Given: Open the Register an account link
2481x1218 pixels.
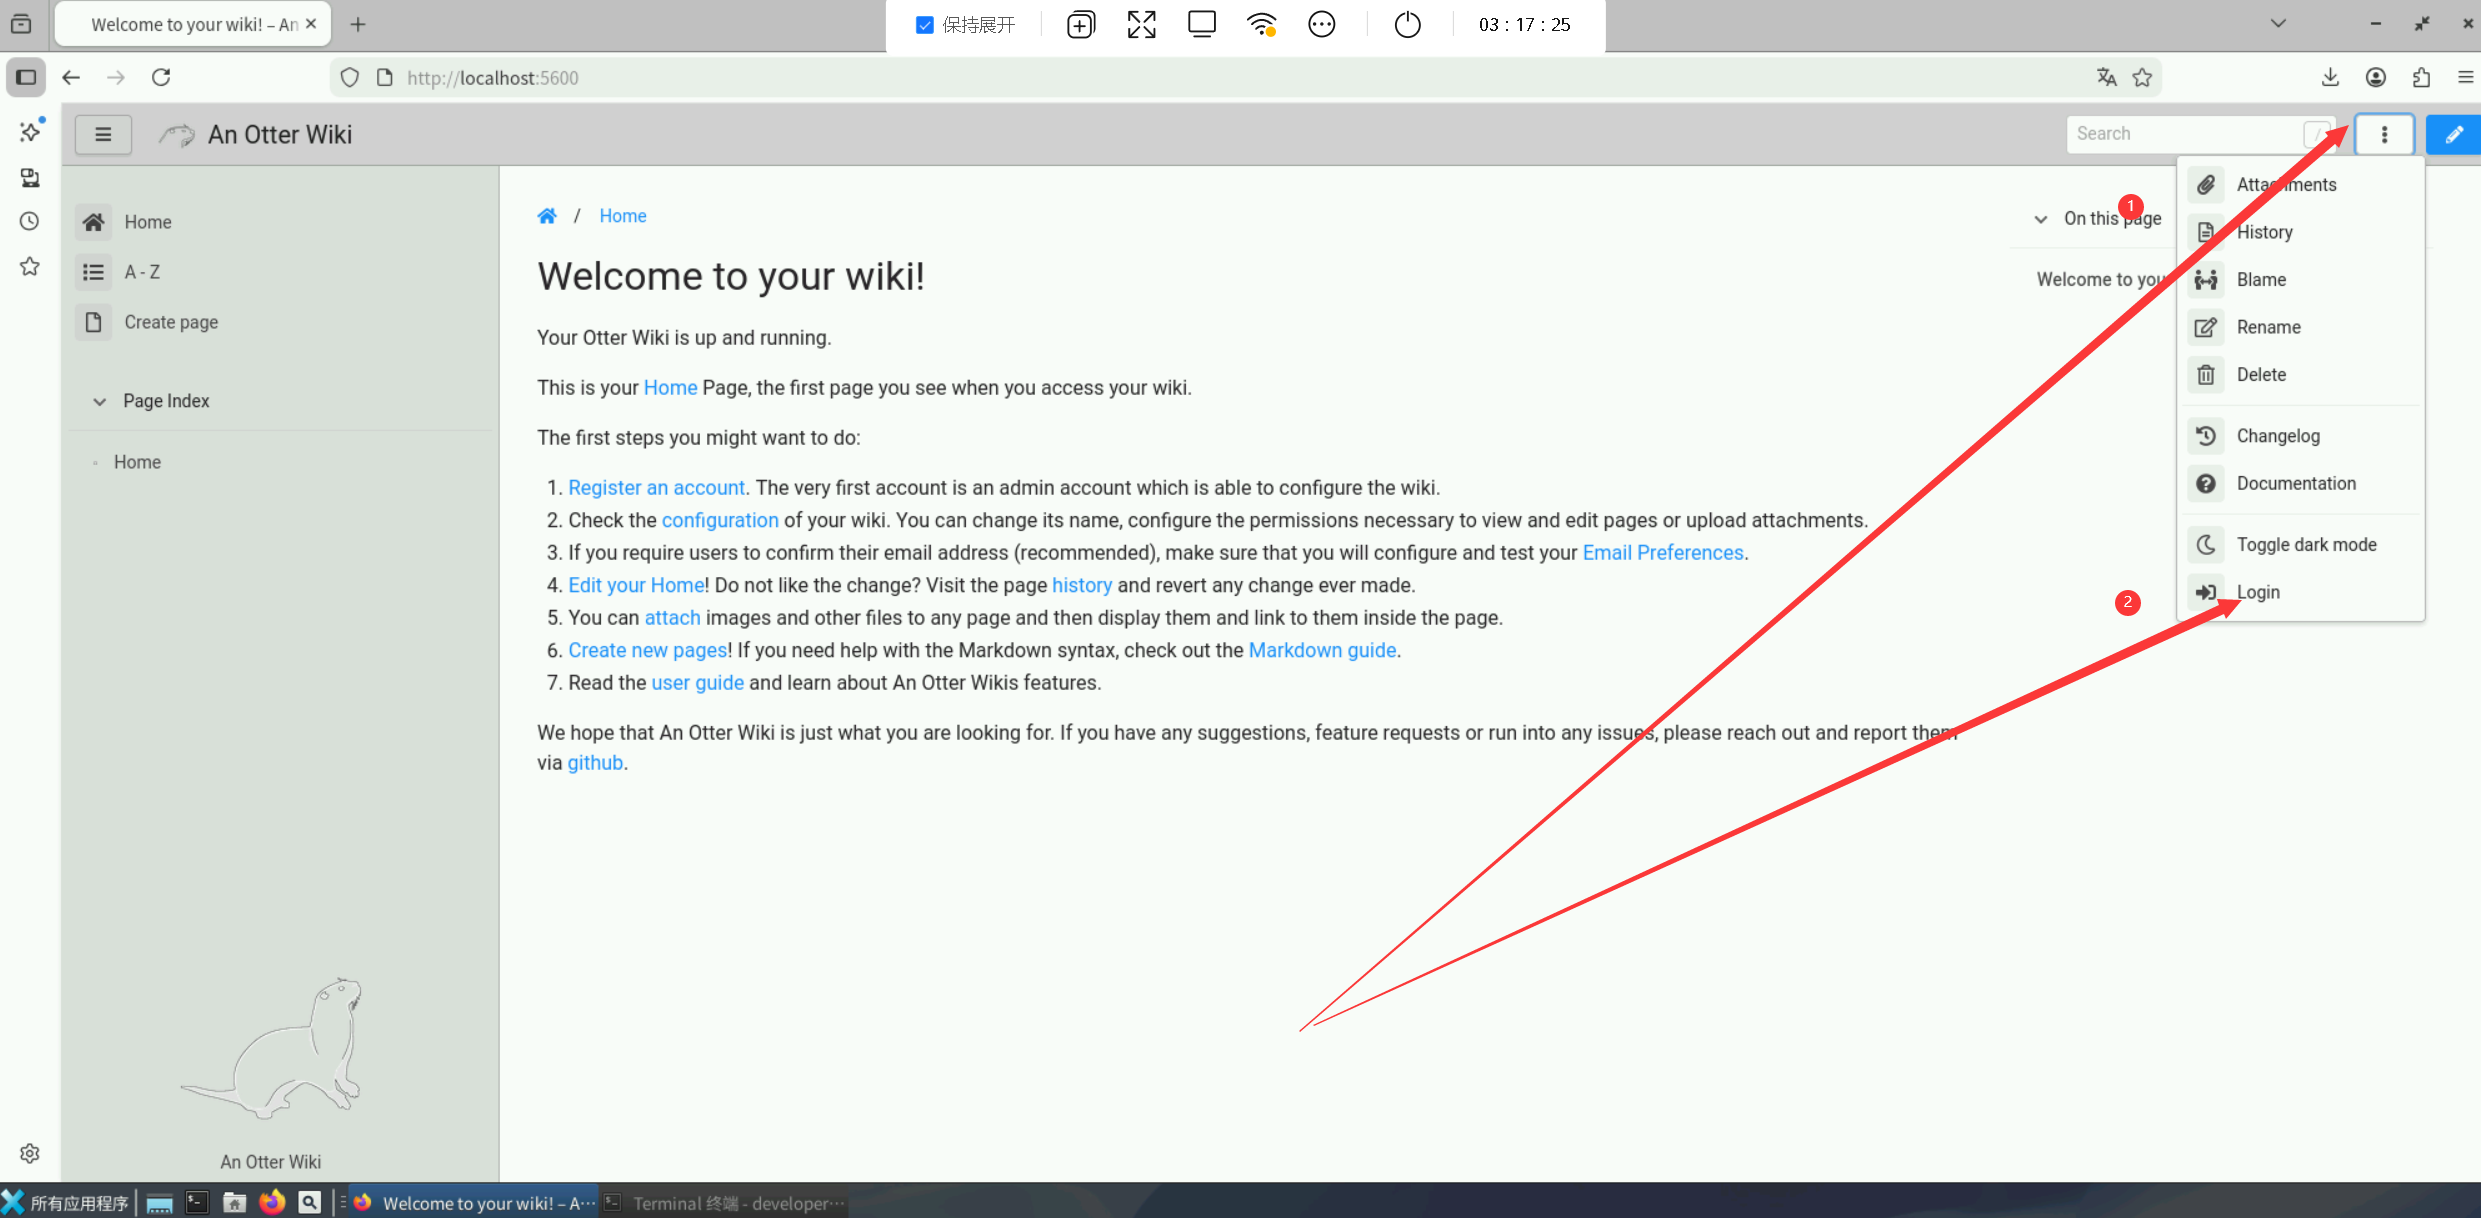Looking at the screenshot, I should pos(656,488).
